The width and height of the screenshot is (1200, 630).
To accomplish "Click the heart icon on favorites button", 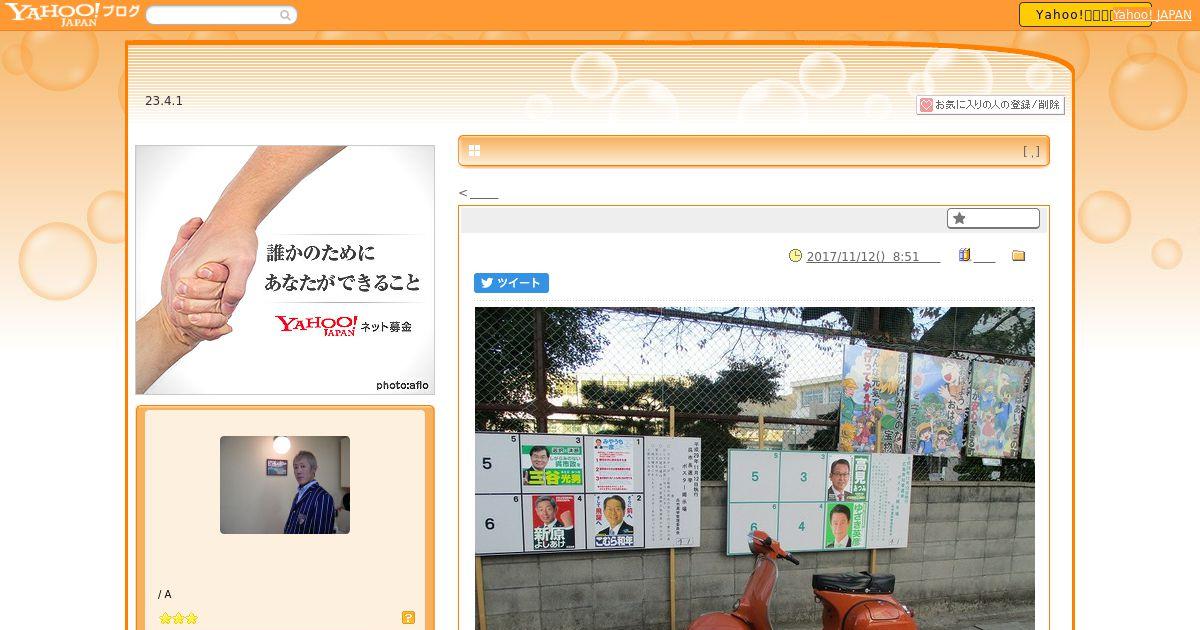I will click(926, 105).
